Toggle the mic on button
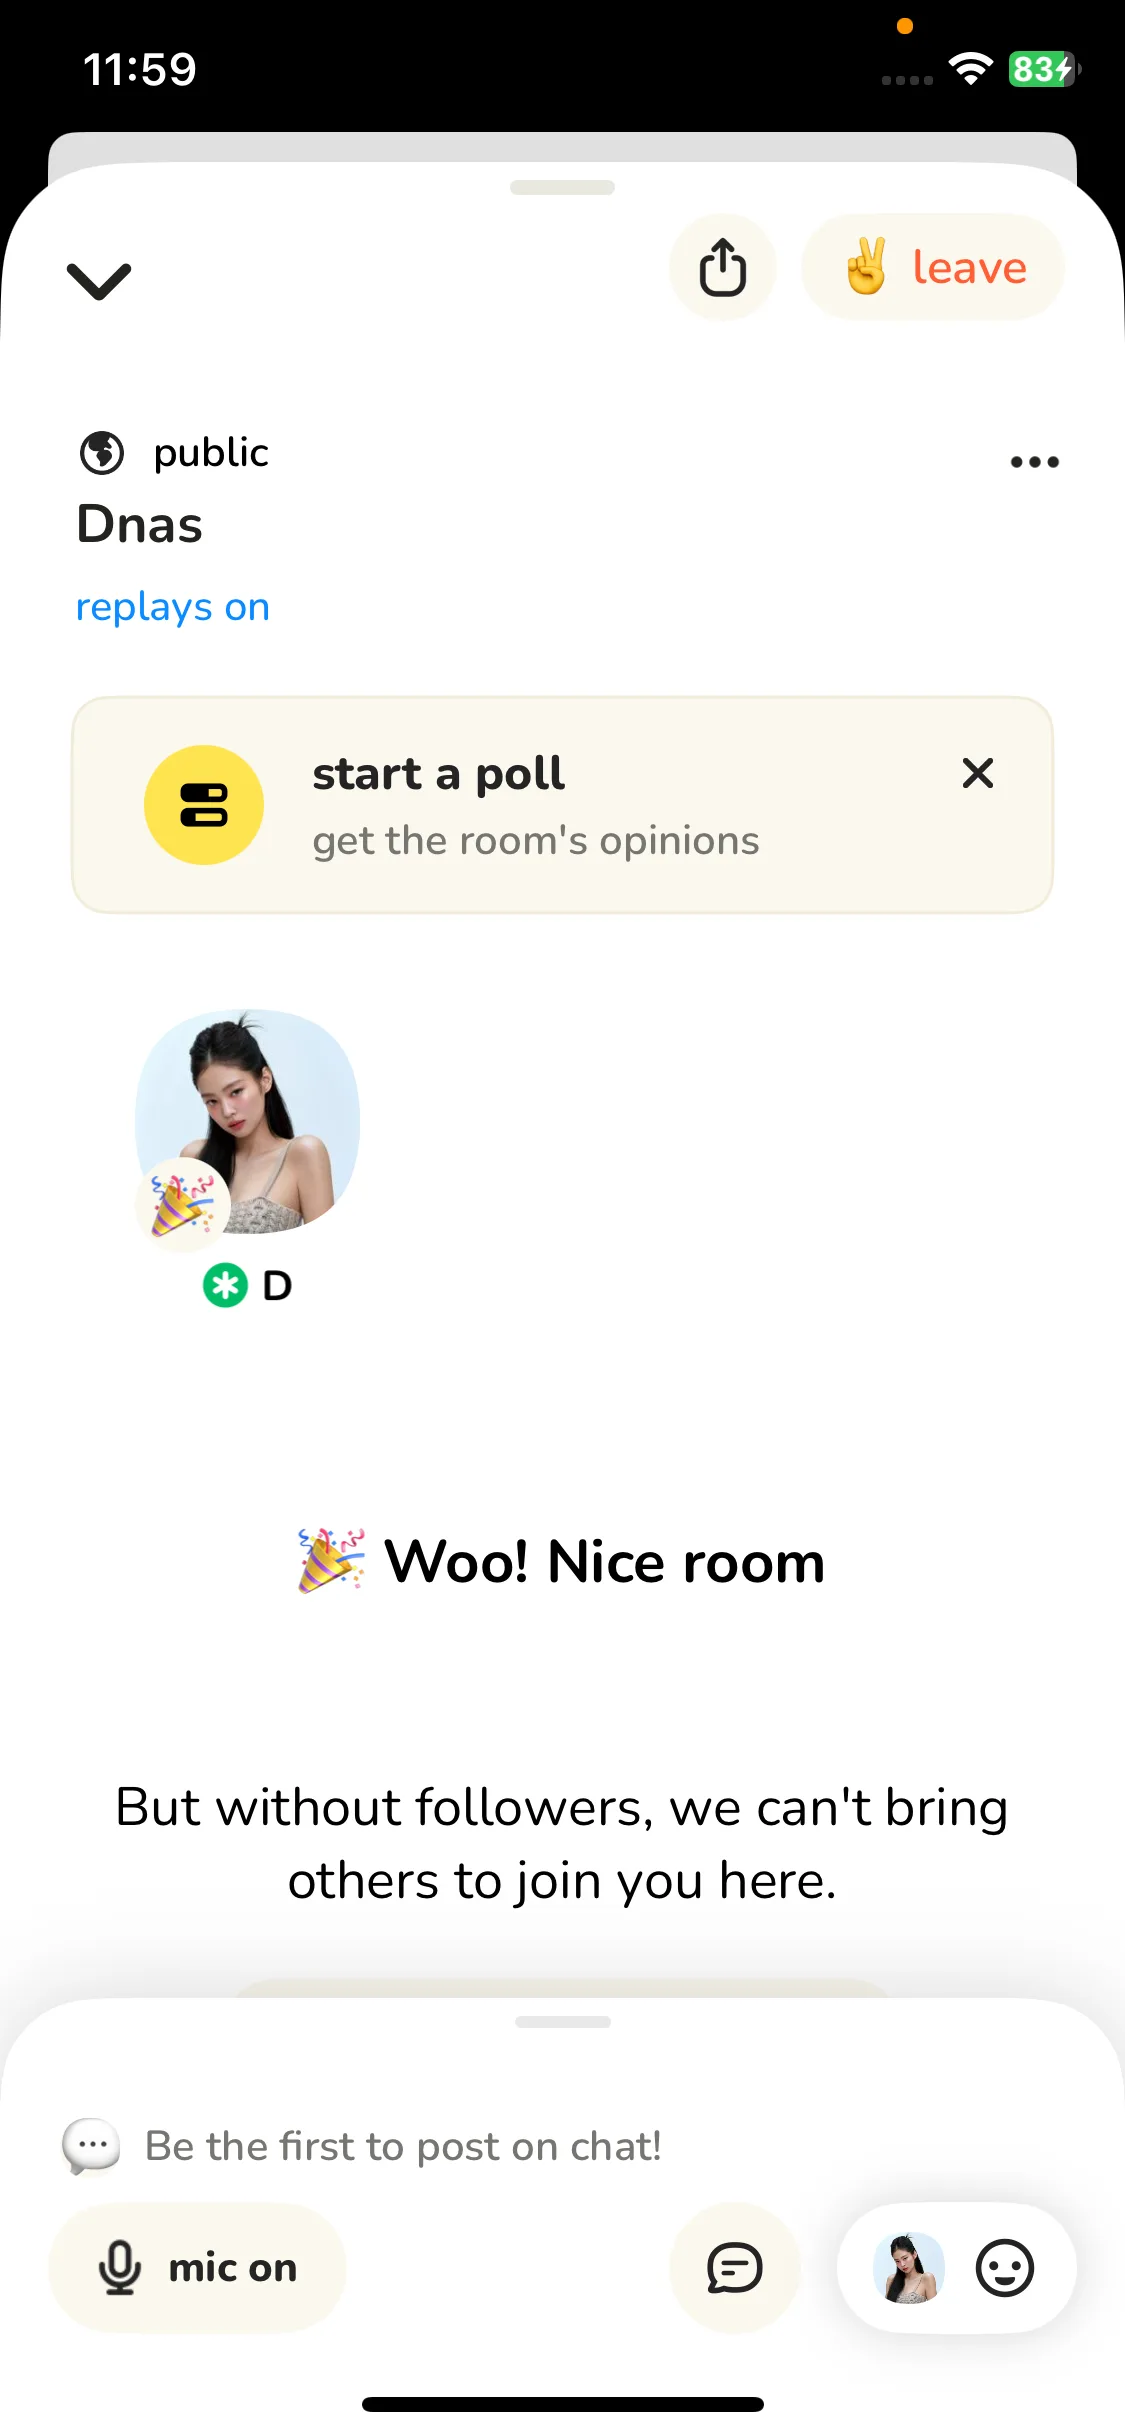The image size is (1125, 2436). [198, 2268]
